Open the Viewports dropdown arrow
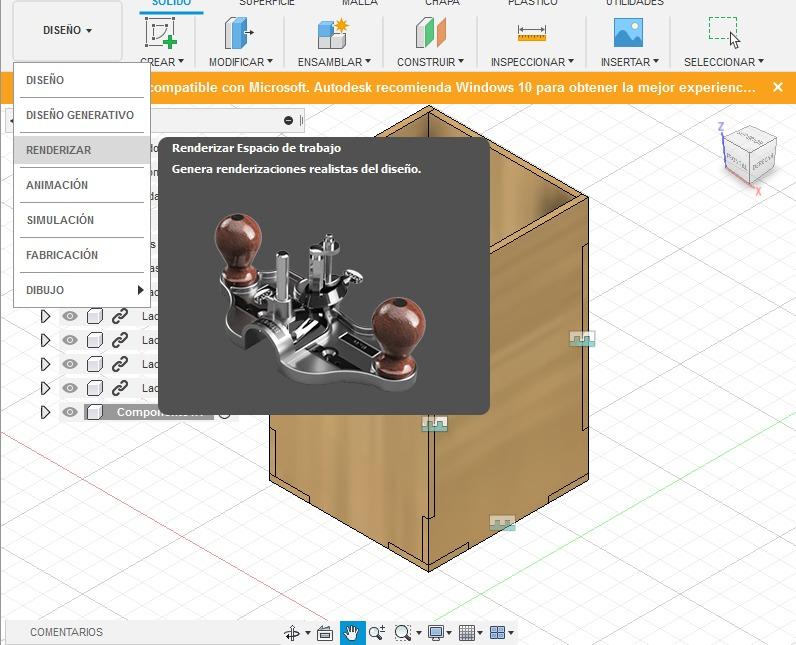This screenshot has width=796, height=645. point(511,633)
